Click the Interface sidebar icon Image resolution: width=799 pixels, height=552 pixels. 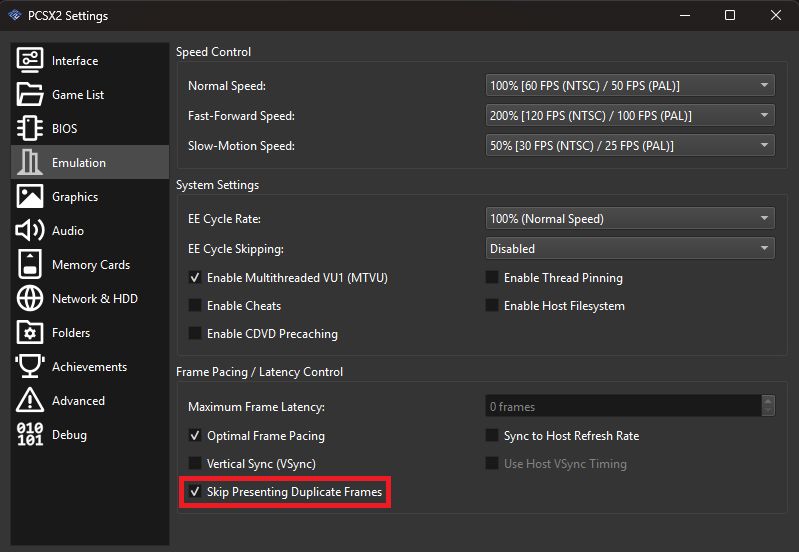click(30, 60)
